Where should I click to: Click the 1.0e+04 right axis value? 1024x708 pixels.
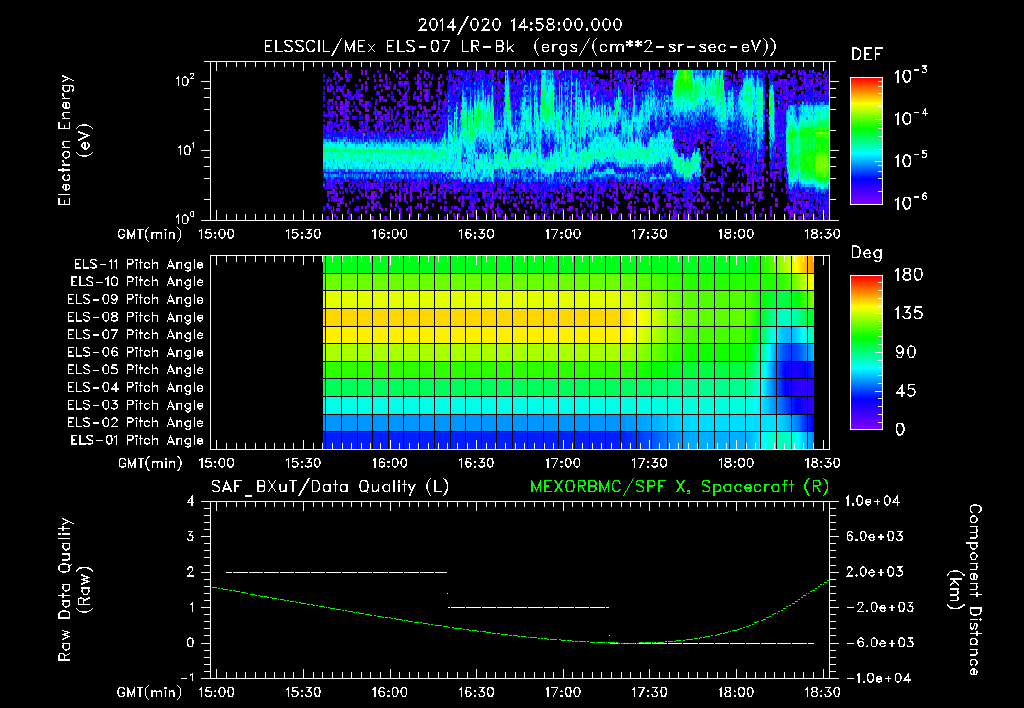pyautogui.click(x=872, y=501)
